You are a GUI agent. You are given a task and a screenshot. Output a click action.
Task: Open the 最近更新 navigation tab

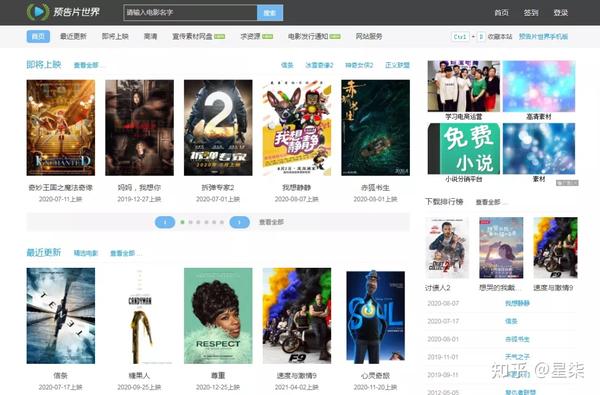pos(73,36)
